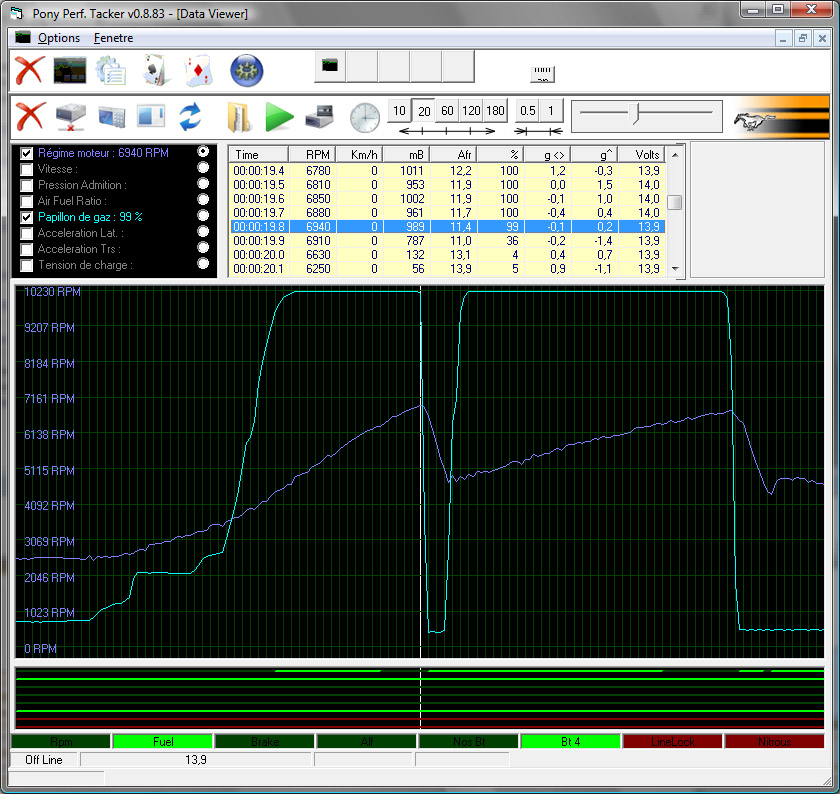Click the table scroll up arrow

pyautogui.click(x=675, y=155)
